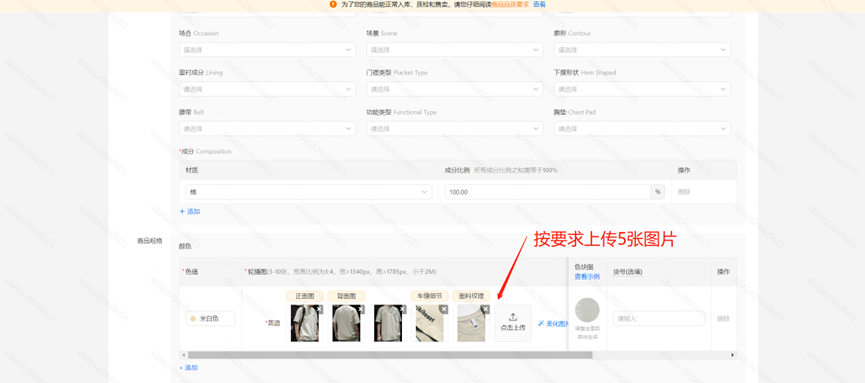Click the horizontal scrollbar below the color table
Viewport: 865px width, 383px height.
click(389, 355)
